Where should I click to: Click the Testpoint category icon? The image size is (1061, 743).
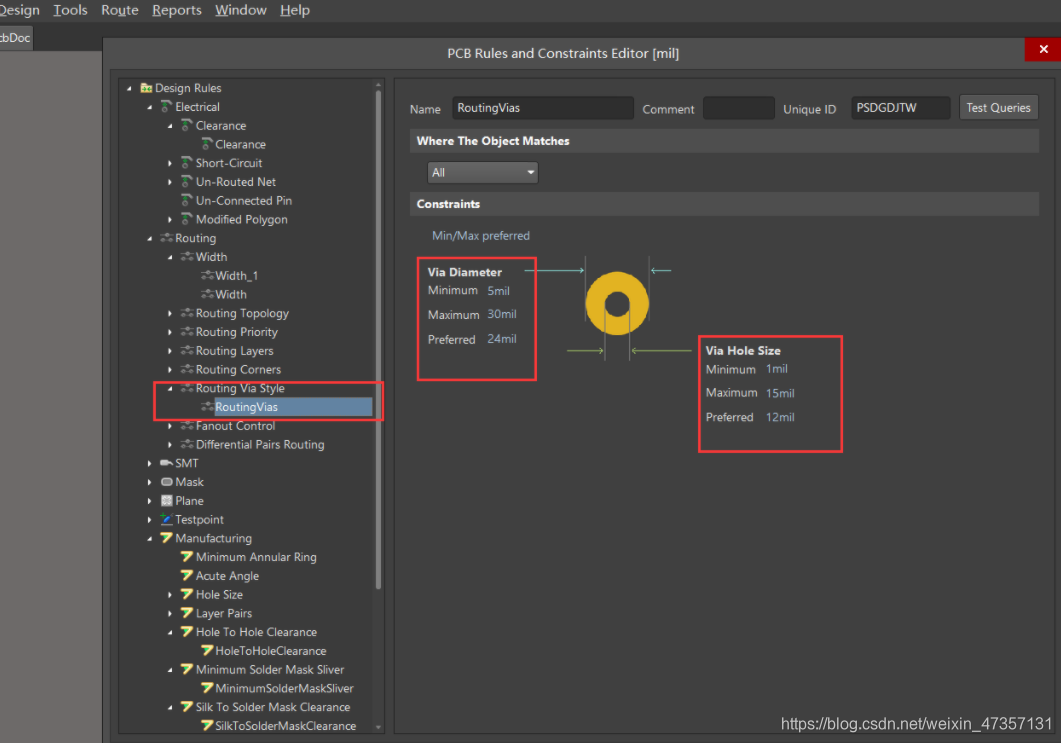coord(166,519)
